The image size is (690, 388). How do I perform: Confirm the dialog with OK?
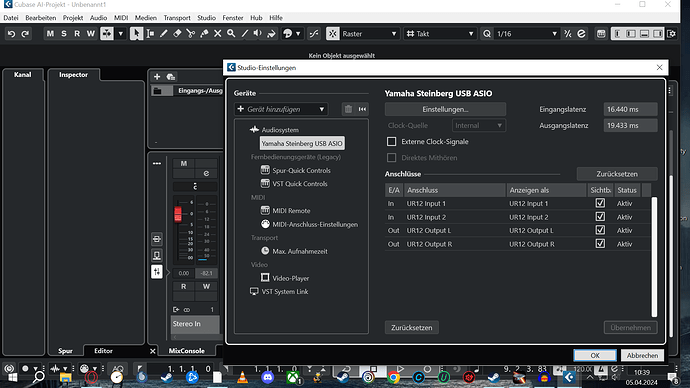coord(595,355)
